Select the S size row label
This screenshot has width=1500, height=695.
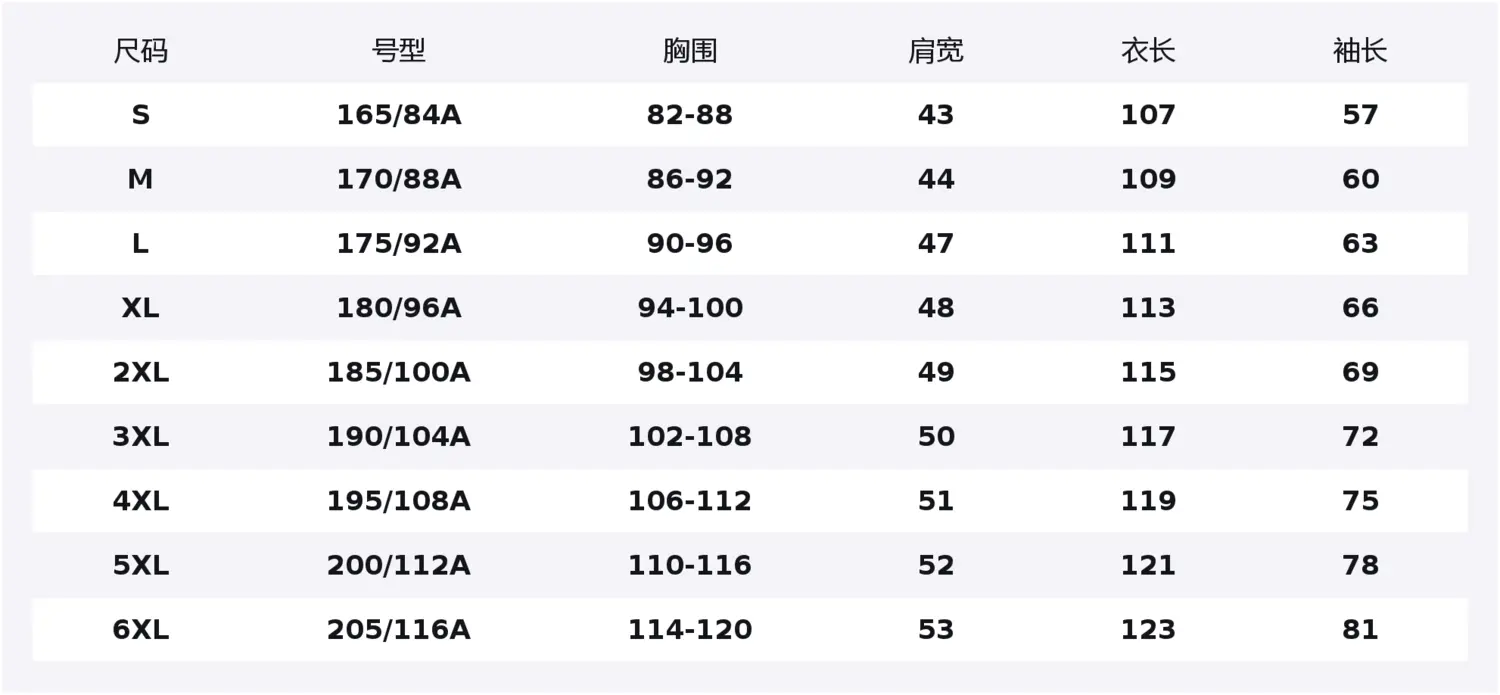pyautogui.click(x=140, y=115)
